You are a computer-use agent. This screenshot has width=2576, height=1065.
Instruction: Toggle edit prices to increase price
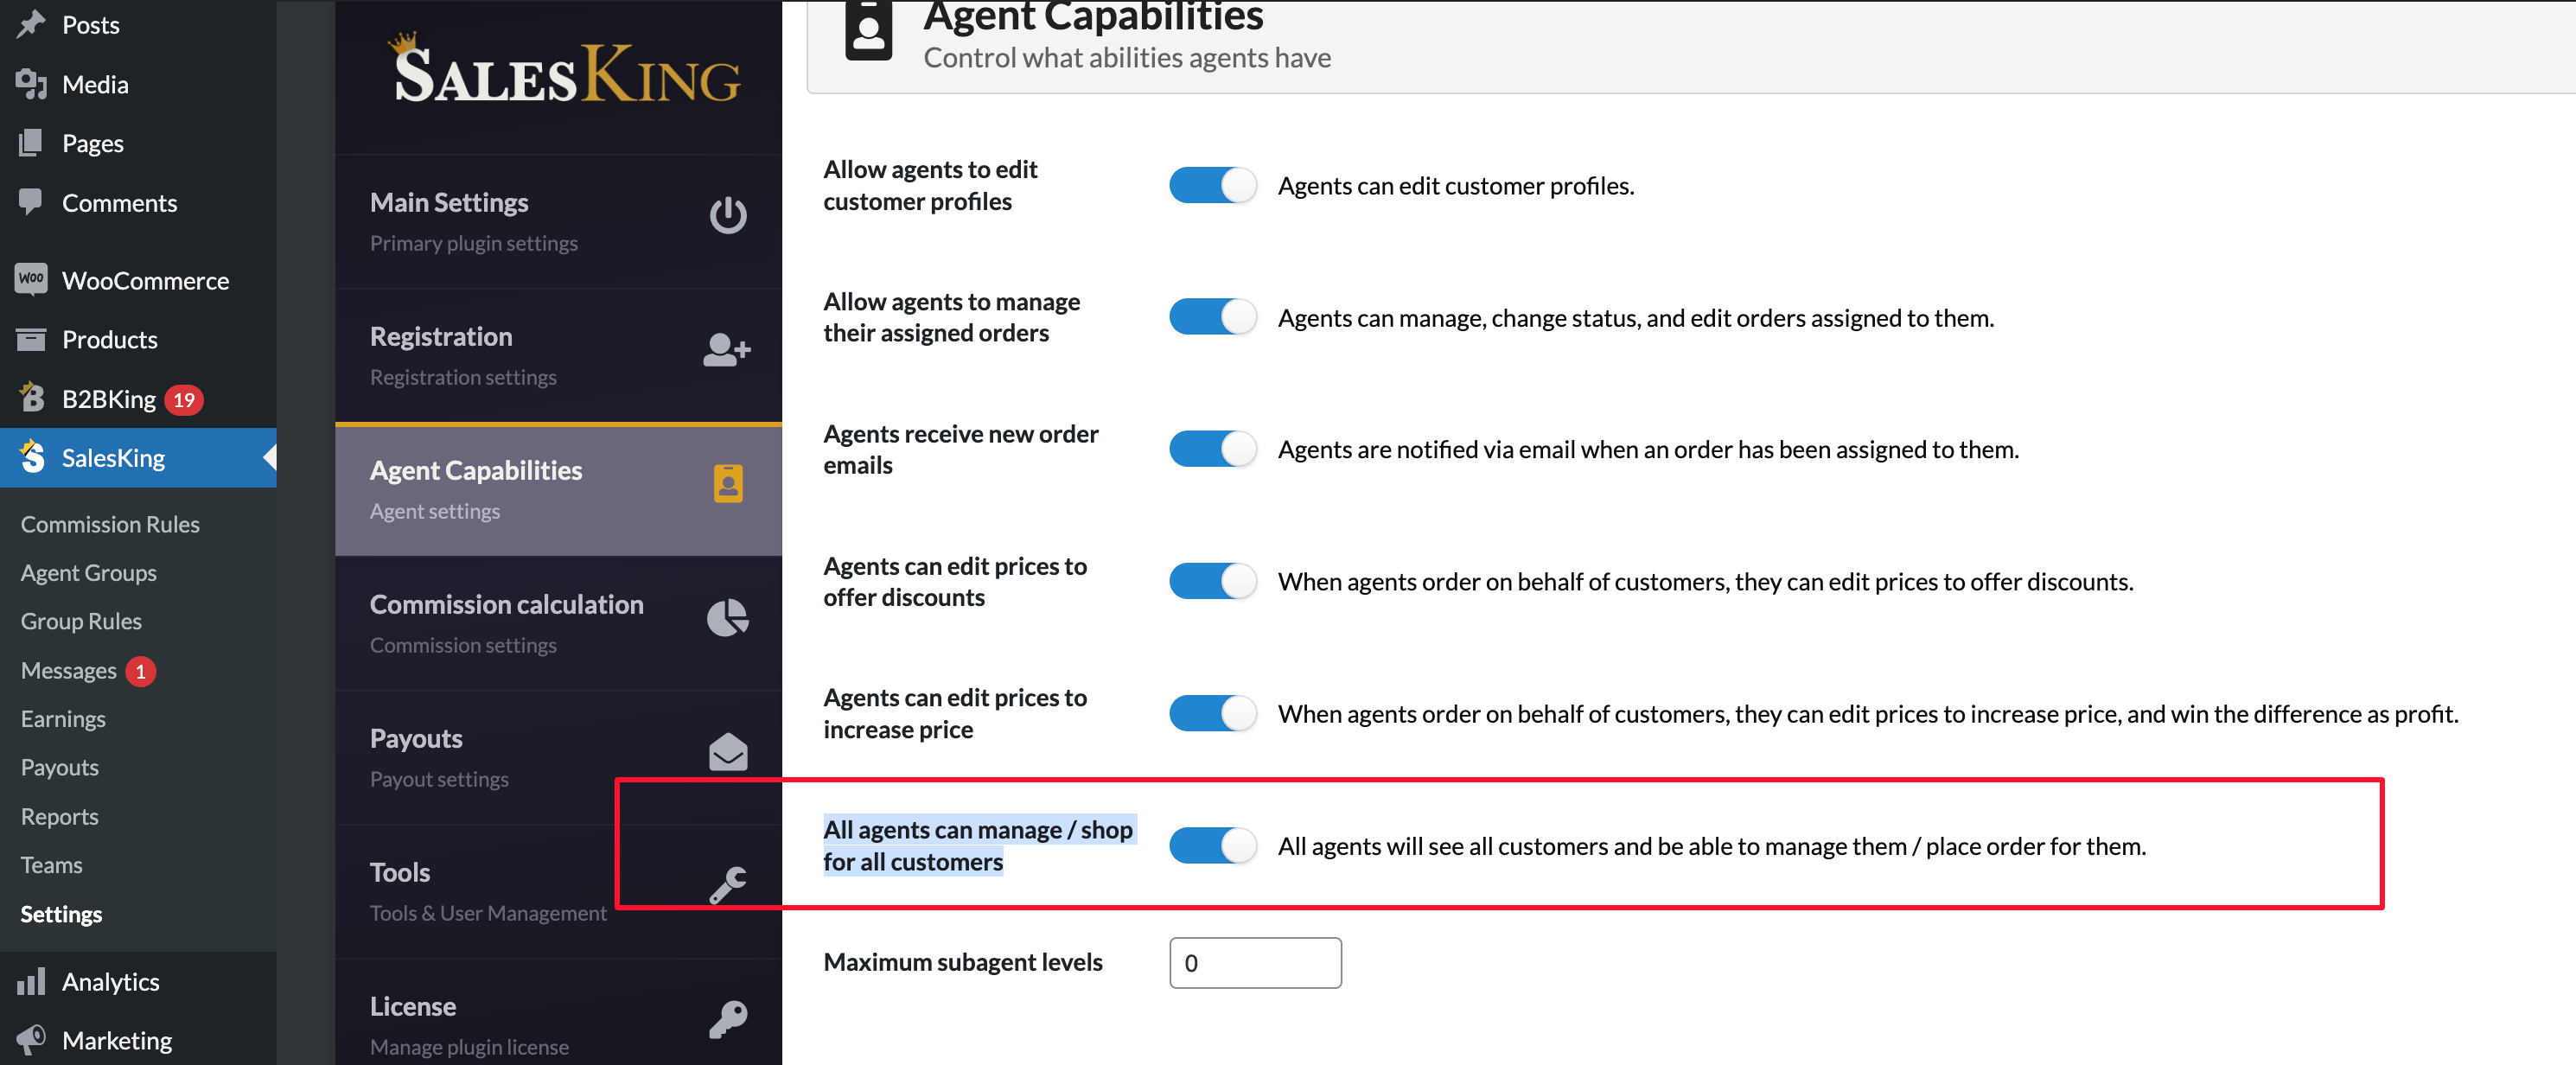tap(1212, 713)
